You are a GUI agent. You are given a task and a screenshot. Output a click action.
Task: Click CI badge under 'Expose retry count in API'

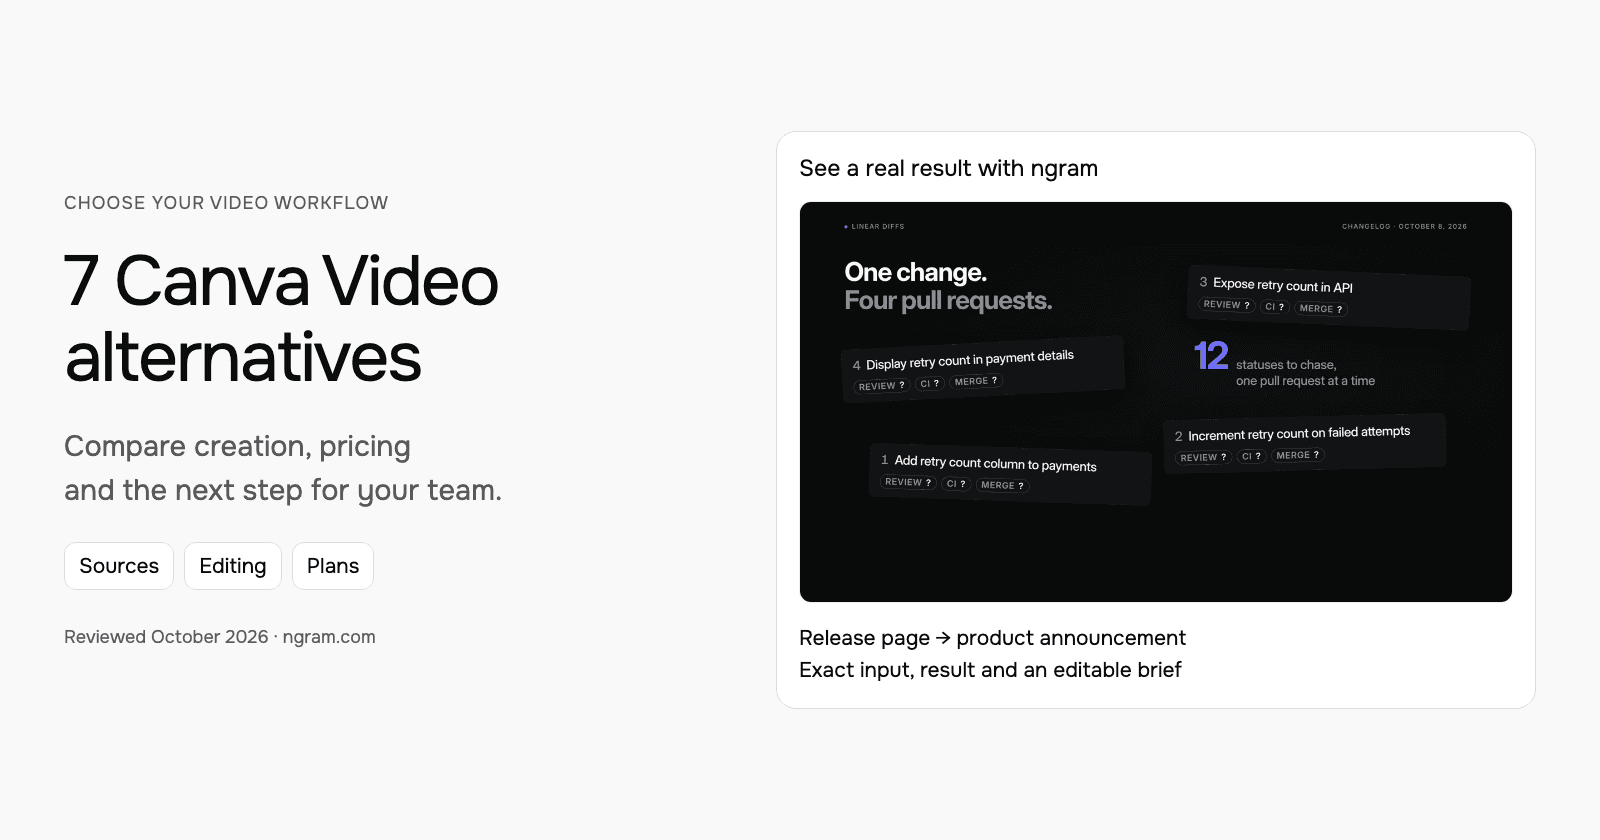(1274, 307)
